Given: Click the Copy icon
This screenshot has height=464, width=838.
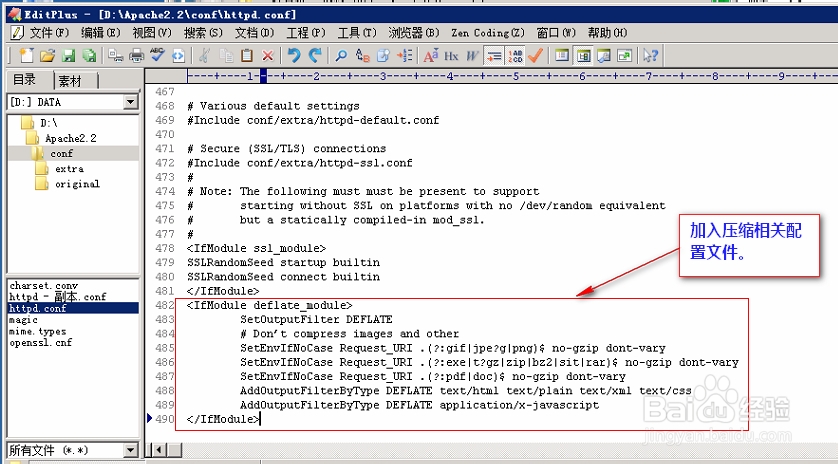Looking at the screenshot, I should pyautogui.click(x=227, y=56).
